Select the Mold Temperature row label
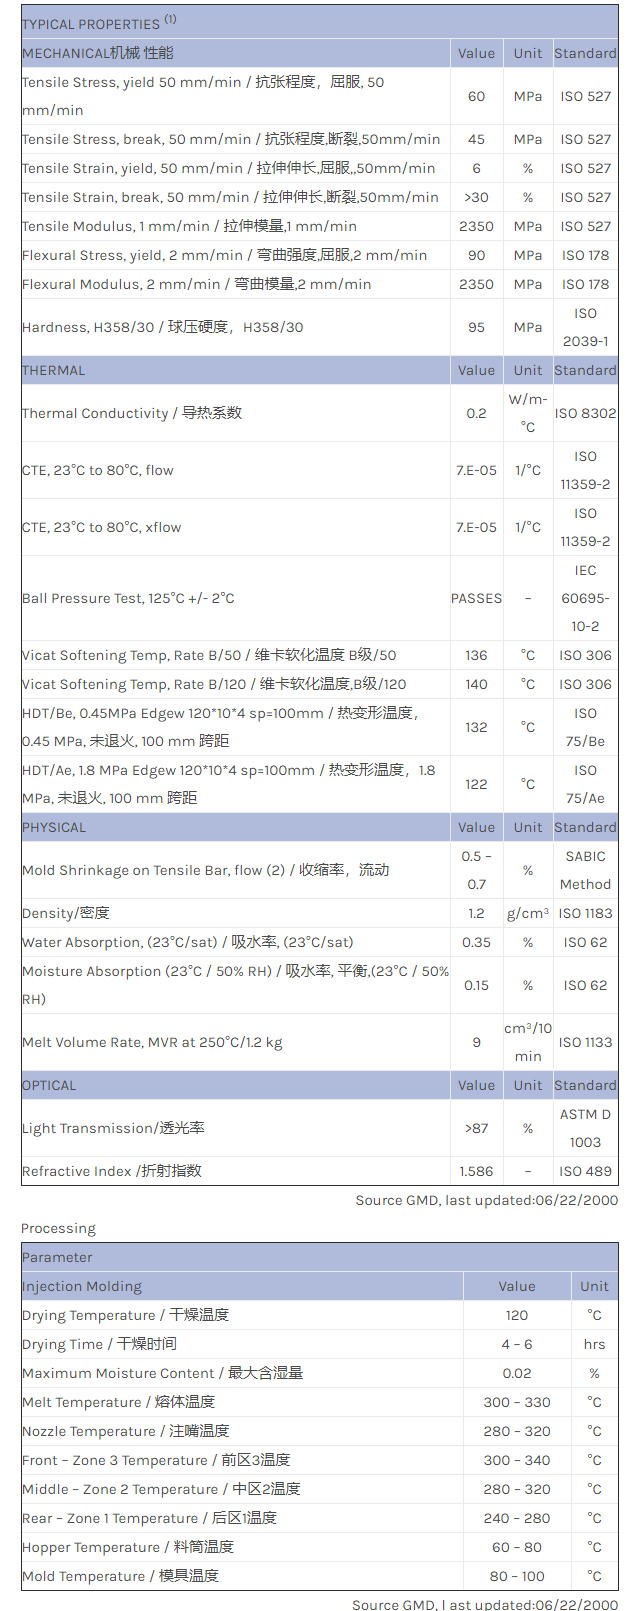This screenshot has width=632, height=1611. (120, 1576)
